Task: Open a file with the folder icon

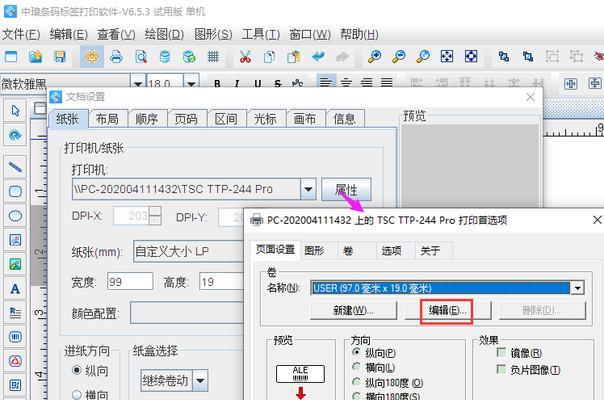Action: [35, 57]
